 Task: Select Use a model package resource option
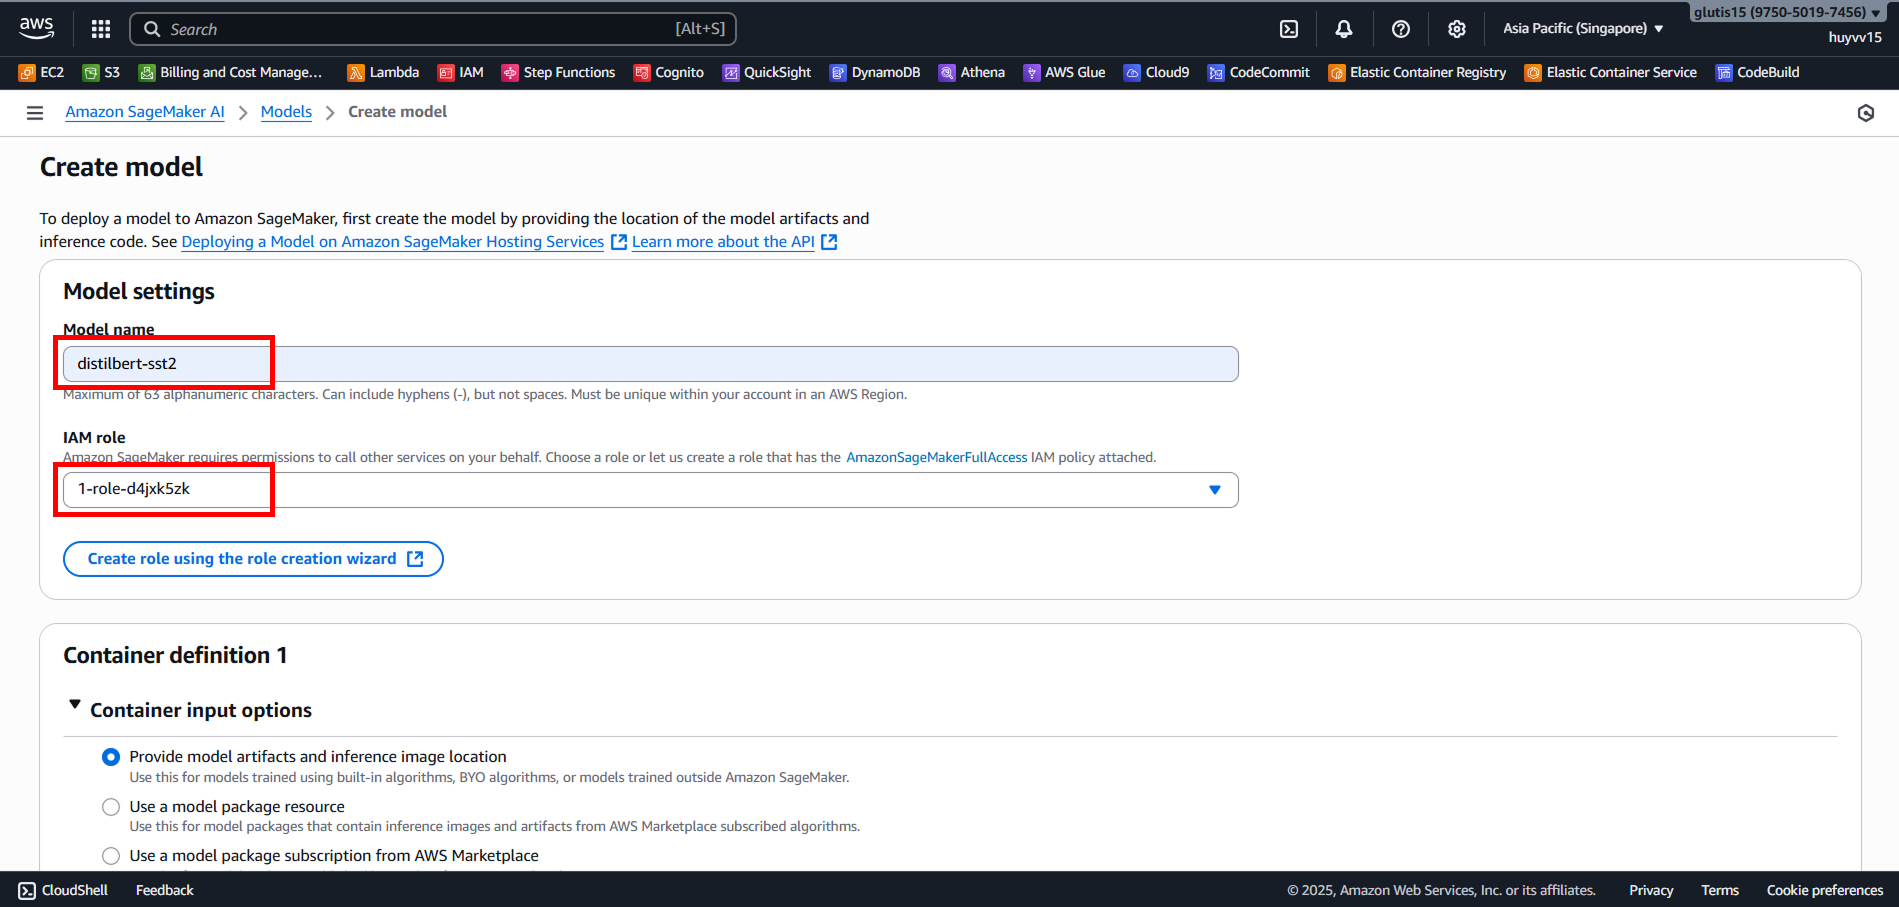(x=111, y=807)
